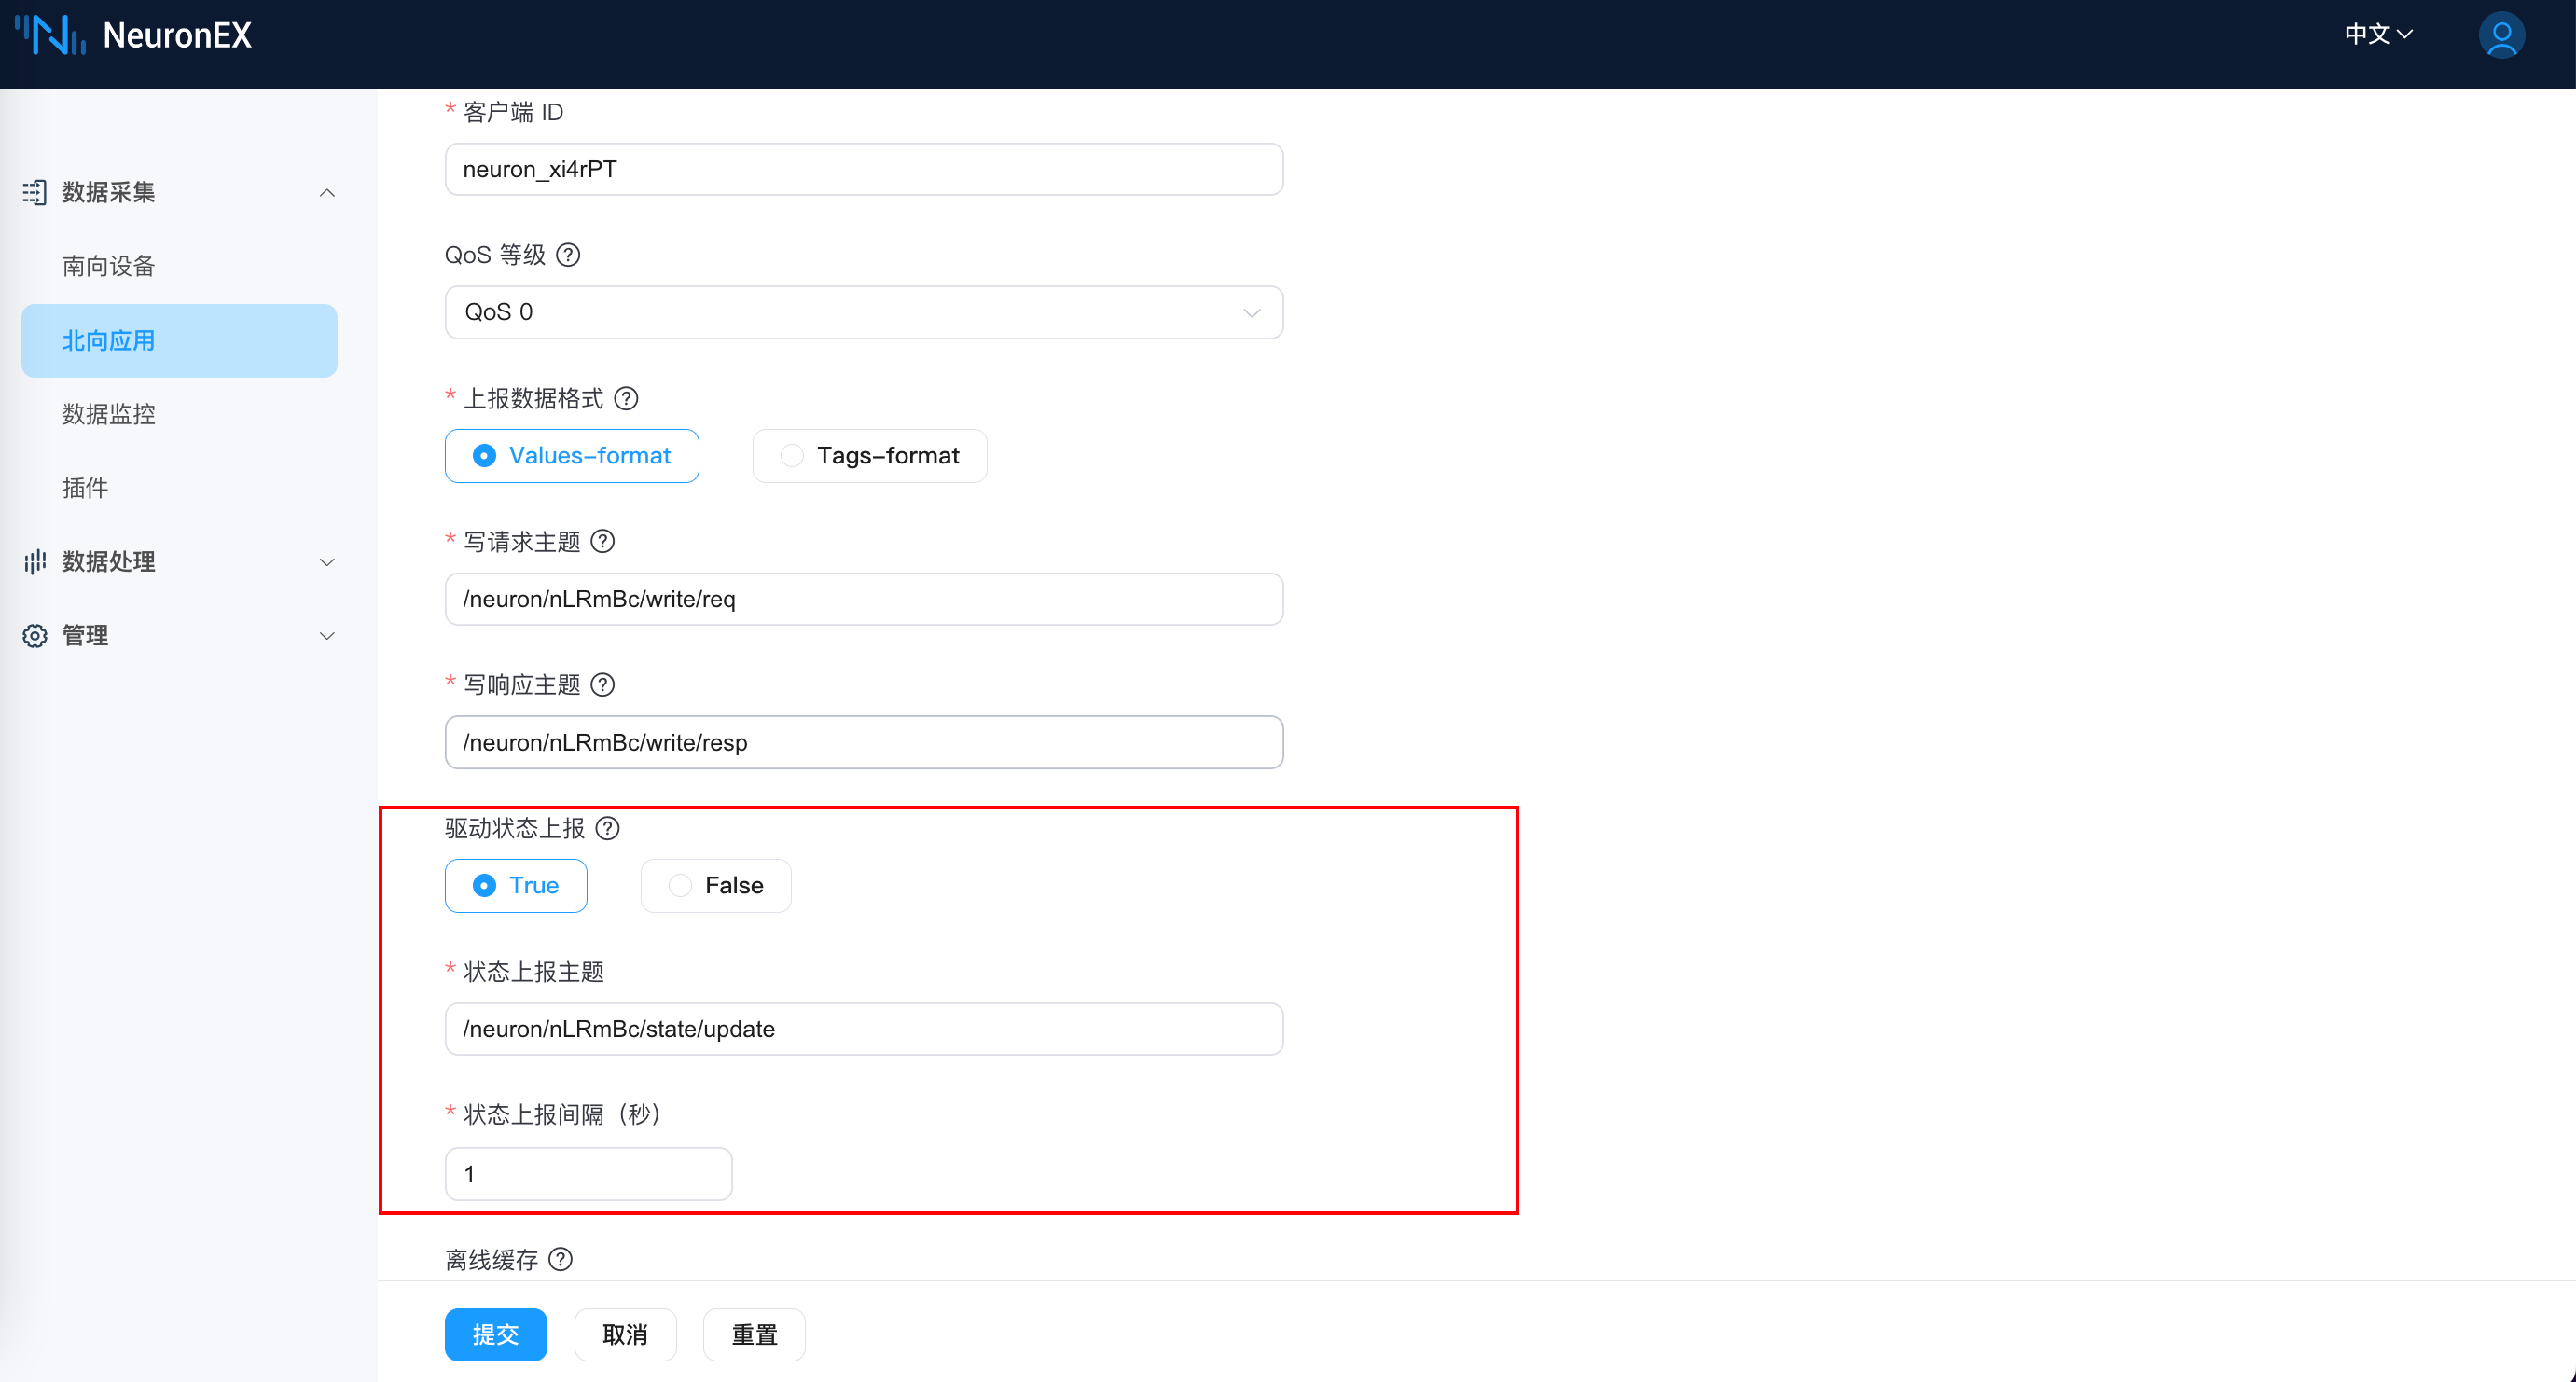Image resolution: width=2576 pixels, height=1382 pixels.
Task: Expand 数据处理 section in sidebar
Action: tap(179, 560)
